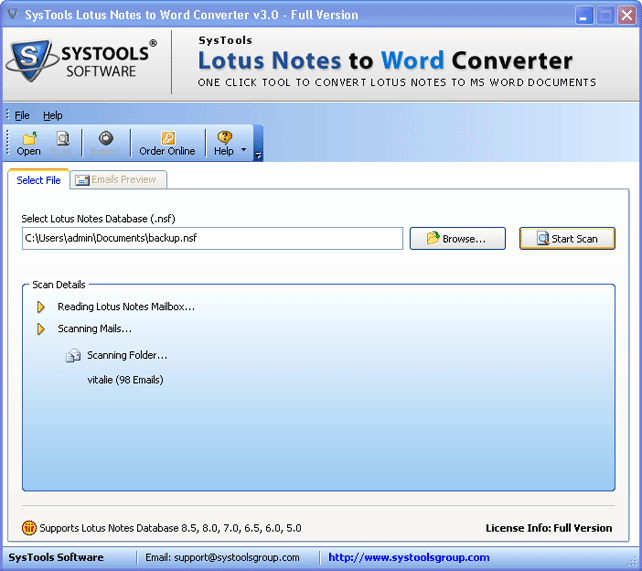Image resolution: width=642 pixels, height=571 pixels.
Task: Click the Scan toolbar icon
Action: pyautogui.click(x=62, y=139)
